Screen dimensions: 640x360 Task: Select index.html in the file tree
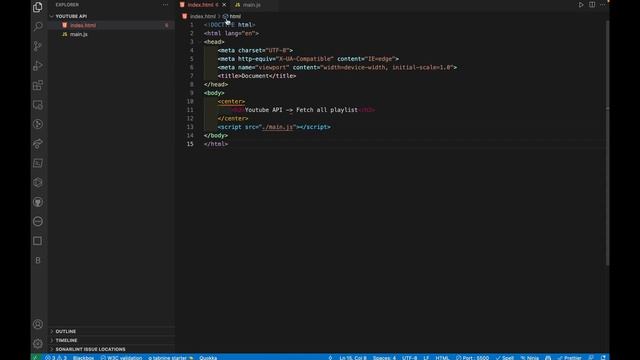[x=83, y=25]
